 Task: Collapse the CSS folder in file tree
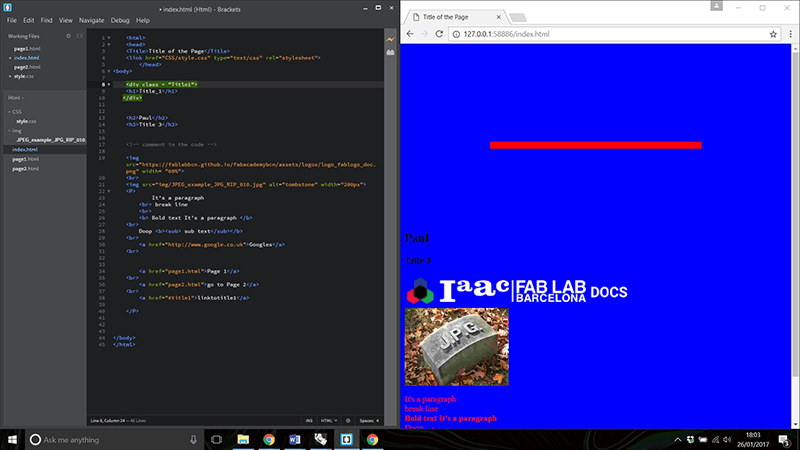coord(9,112)
